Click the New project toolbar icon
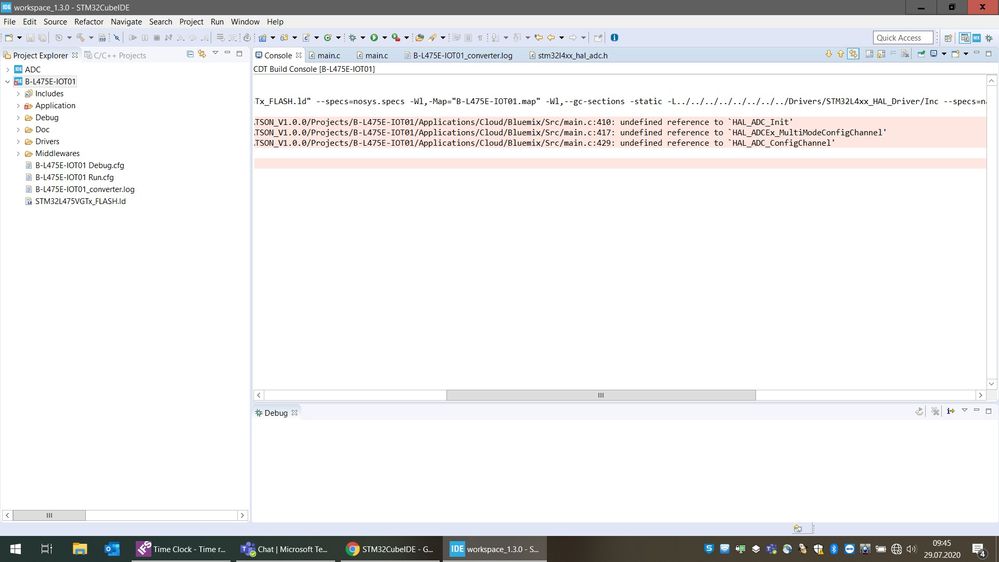This screenshot has width=999, height=562. click(9, 38)
